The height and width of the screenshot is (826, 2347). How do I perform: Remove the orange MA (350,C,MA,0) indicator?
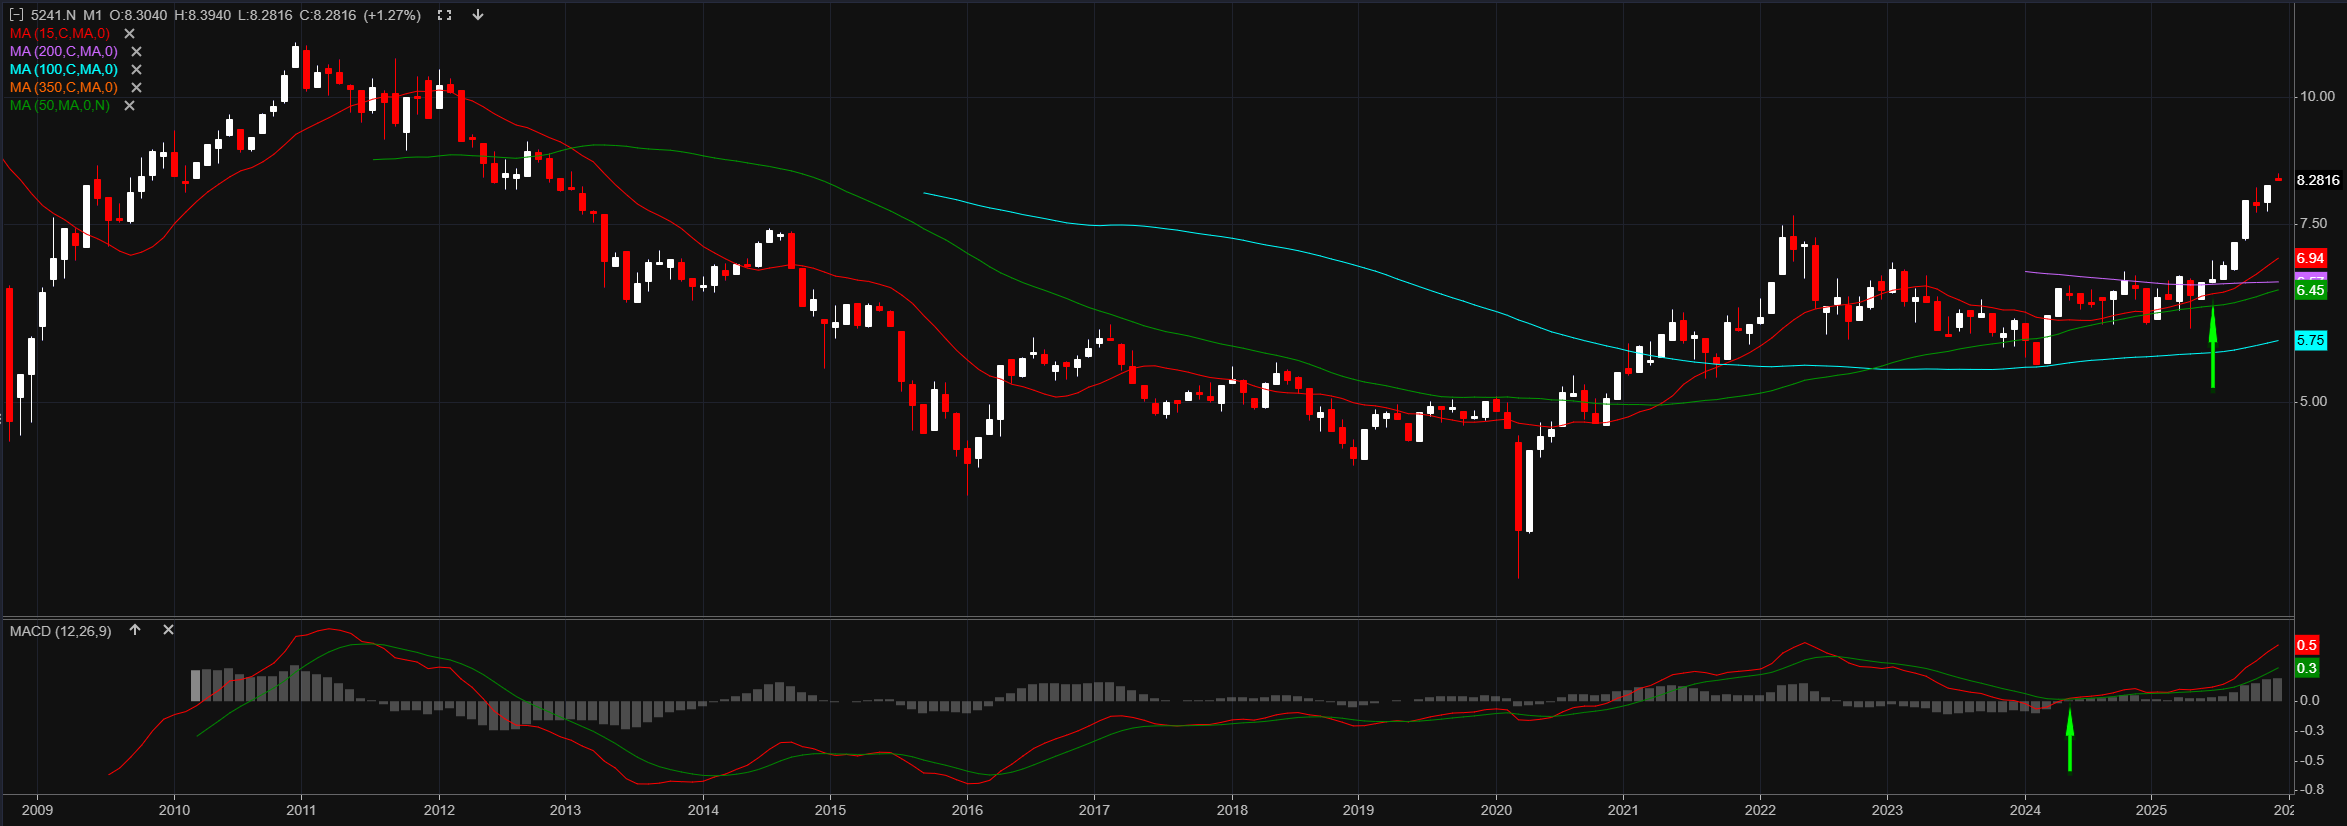coord(137,88)
